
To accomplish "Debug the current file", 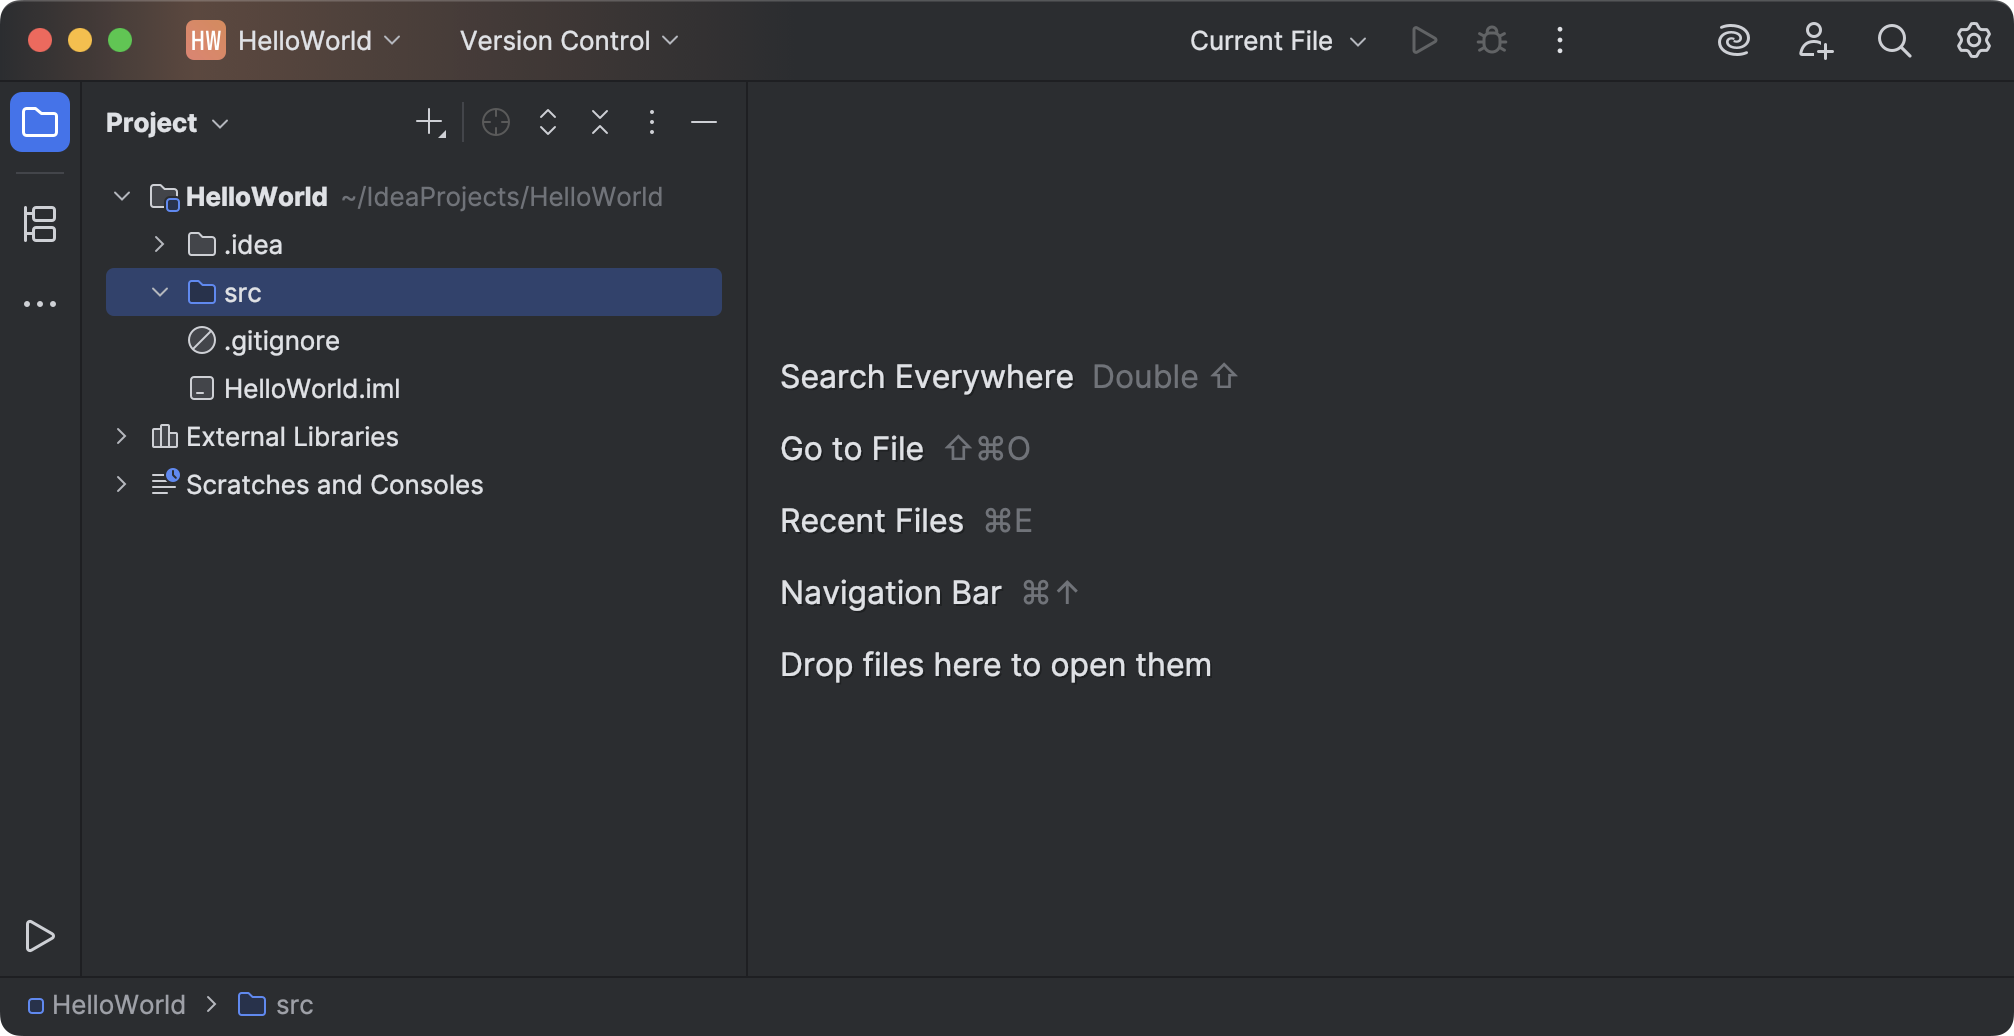I will pos(1492,40).
